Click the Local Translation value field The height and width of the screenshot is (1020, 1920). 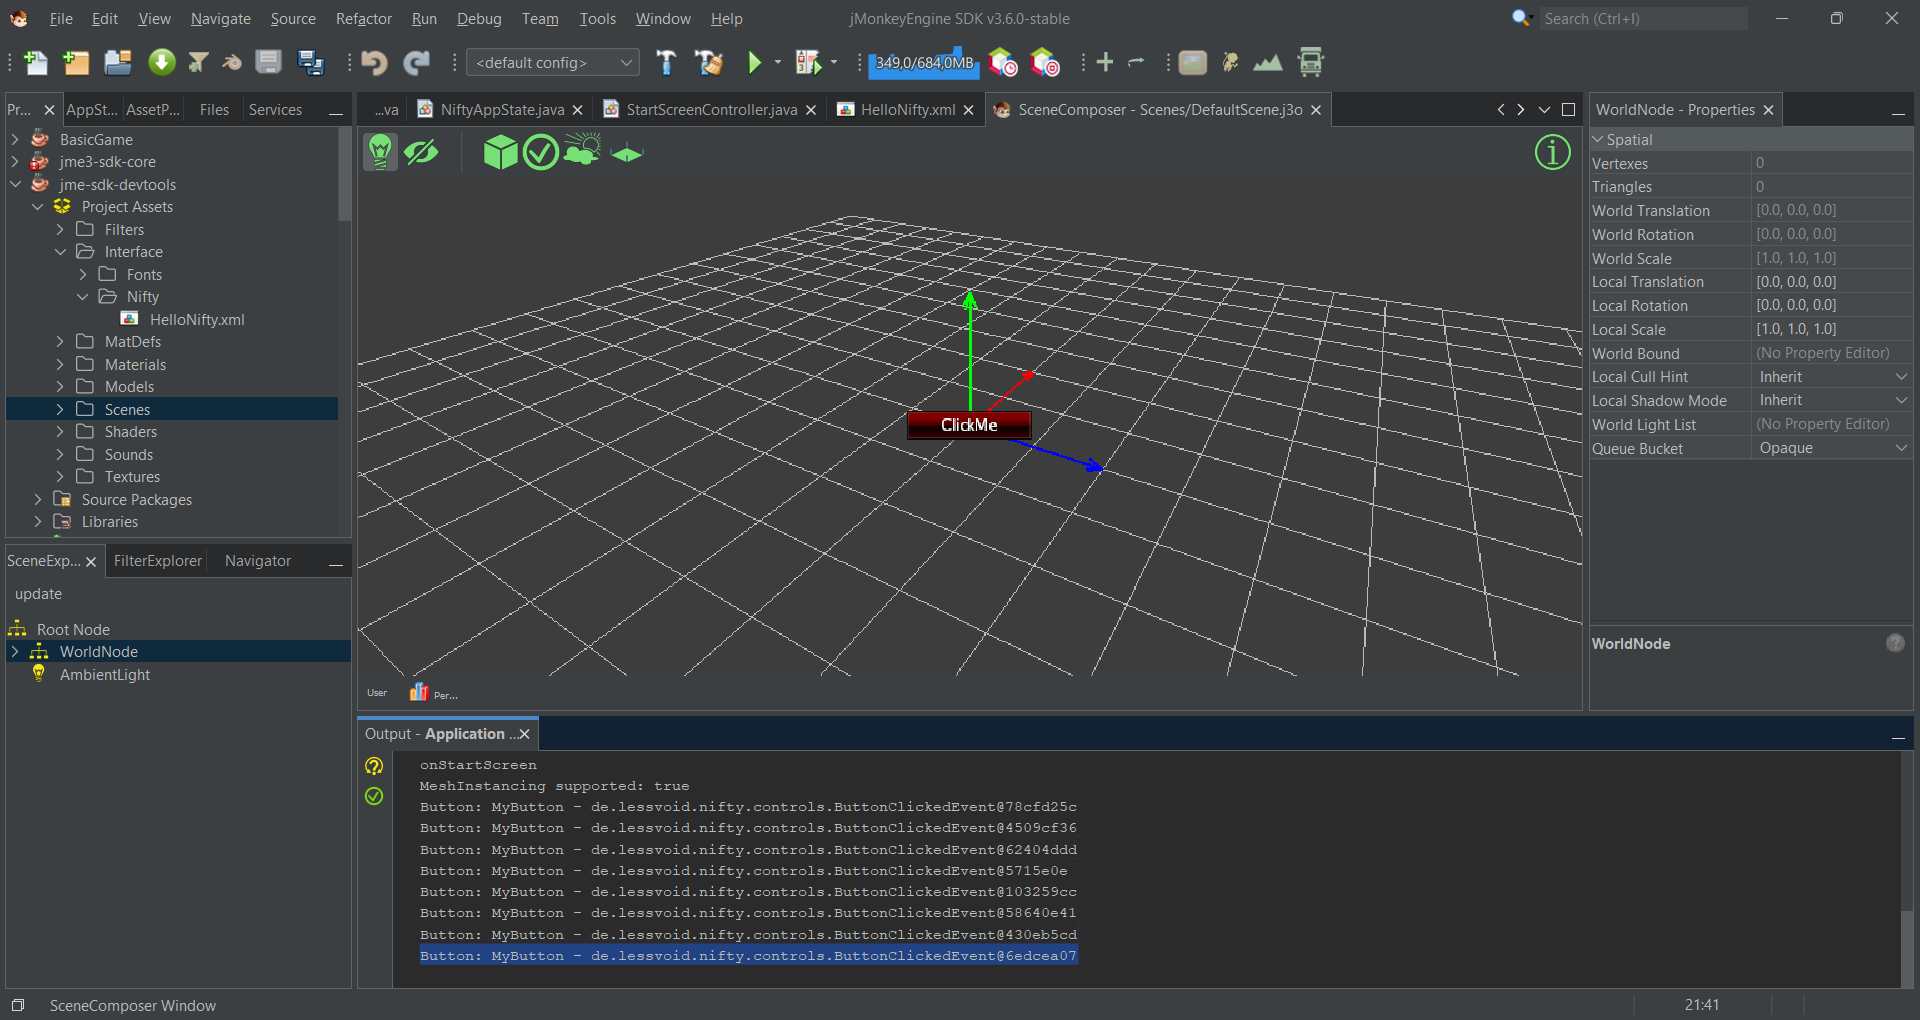tap(1832, 282)
